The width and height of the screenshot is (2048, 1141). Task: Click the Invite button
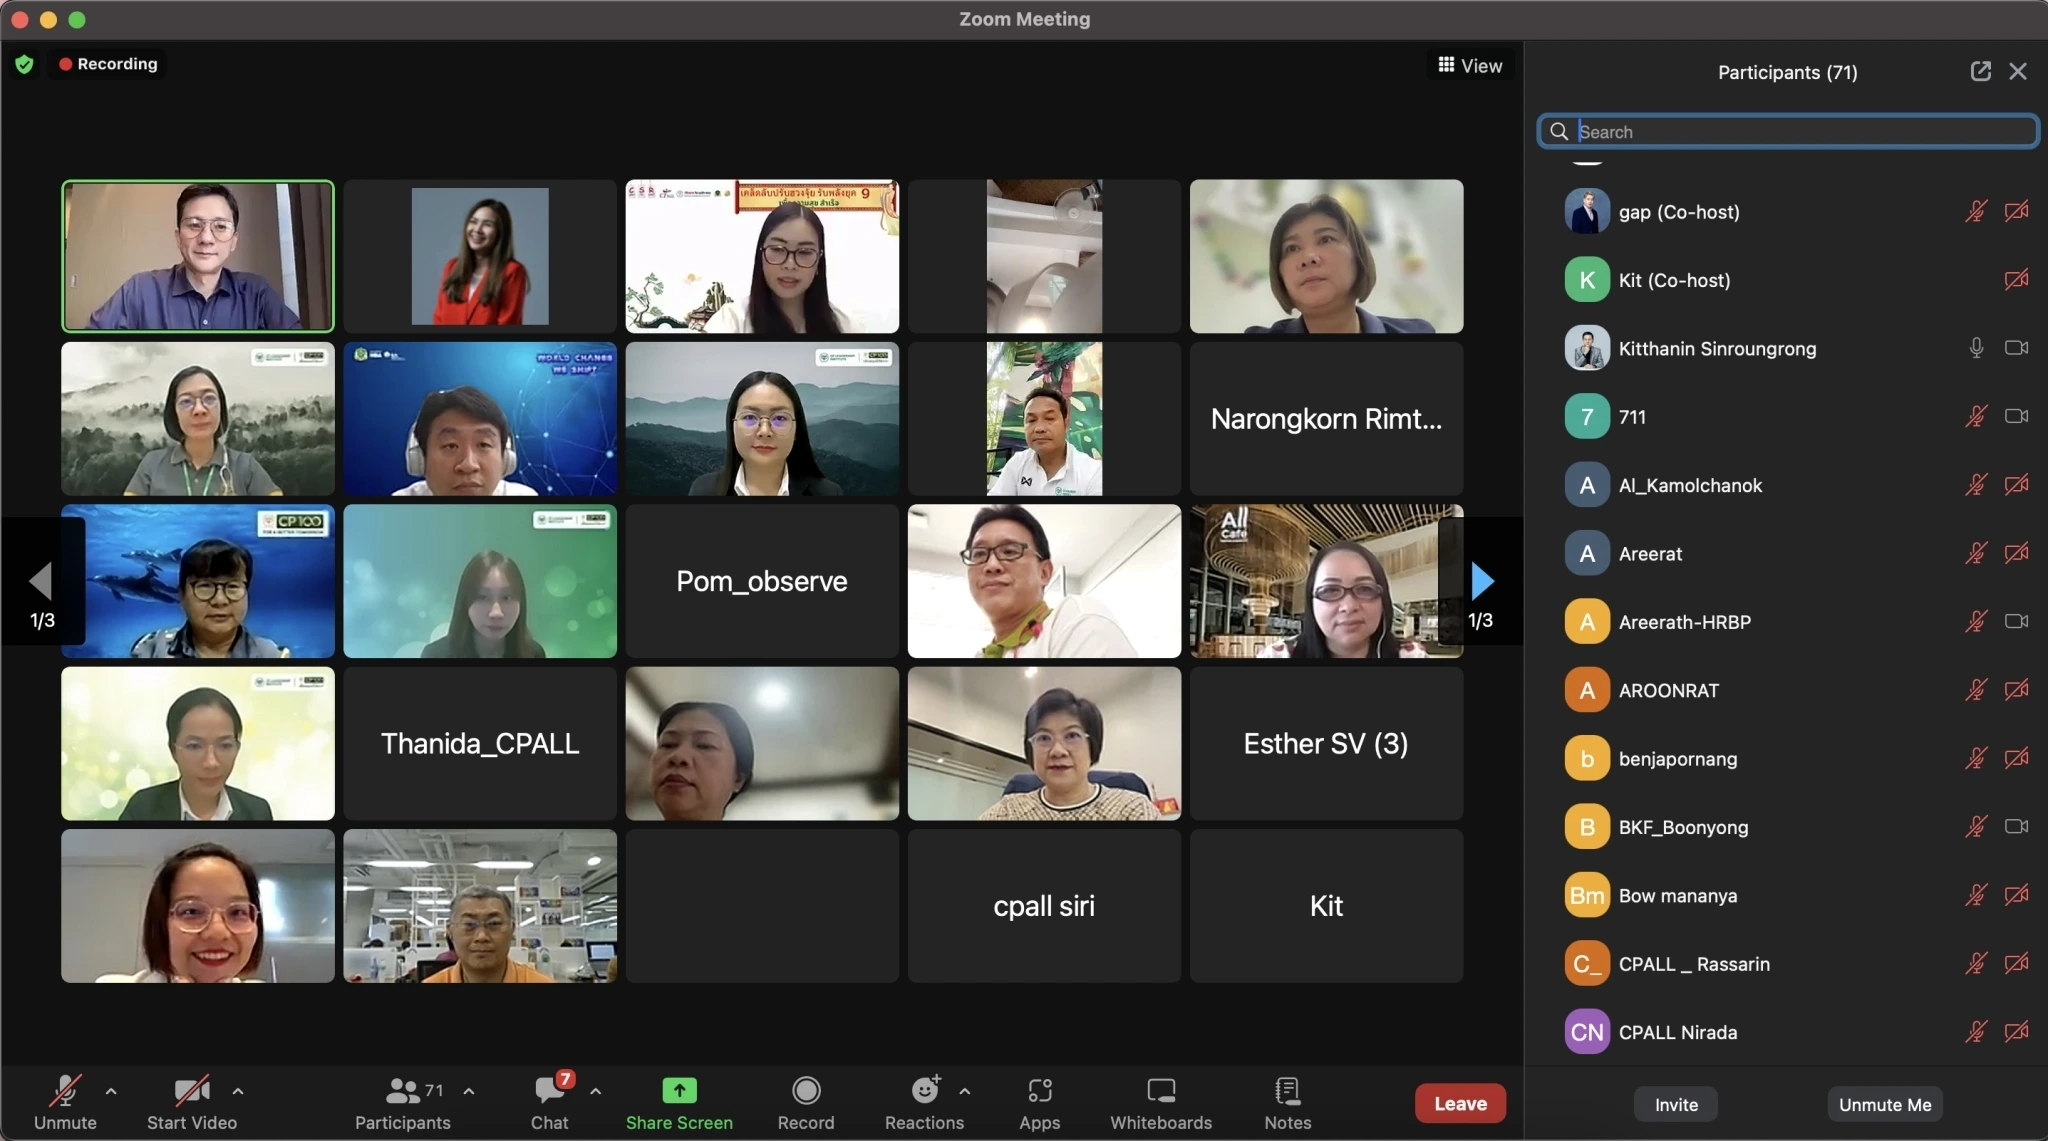1676,1104
